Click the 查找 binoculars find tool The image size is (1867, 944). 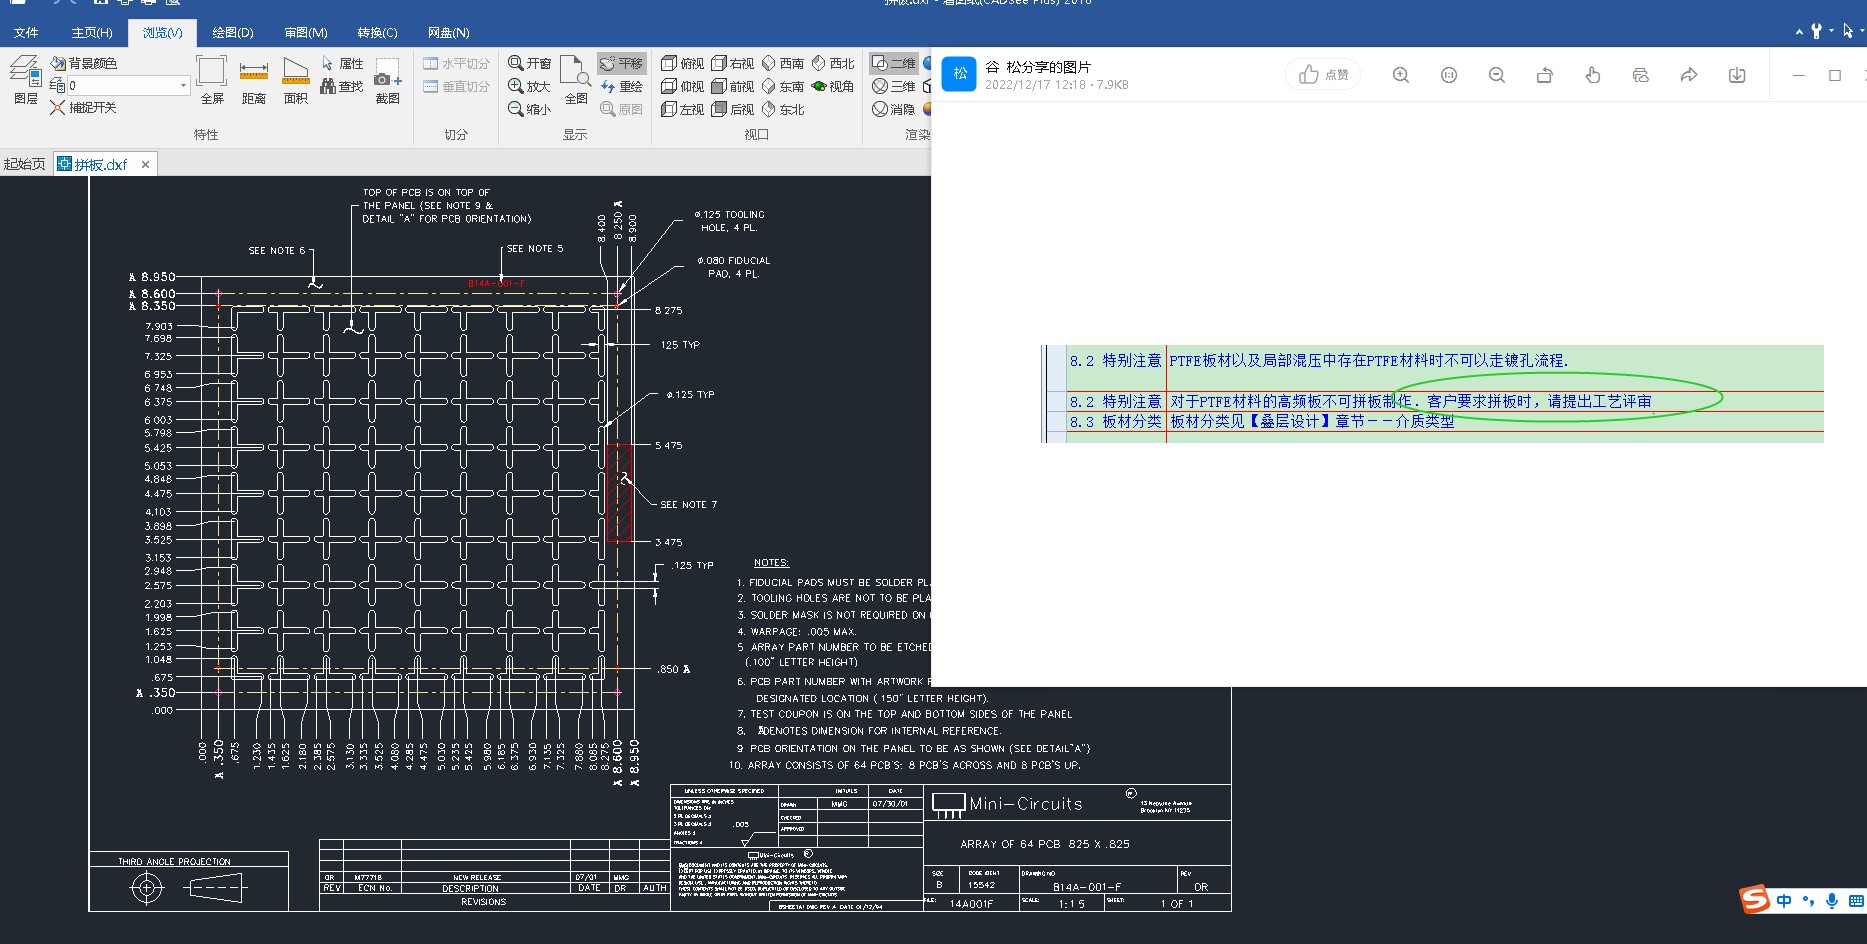point(341,87)
